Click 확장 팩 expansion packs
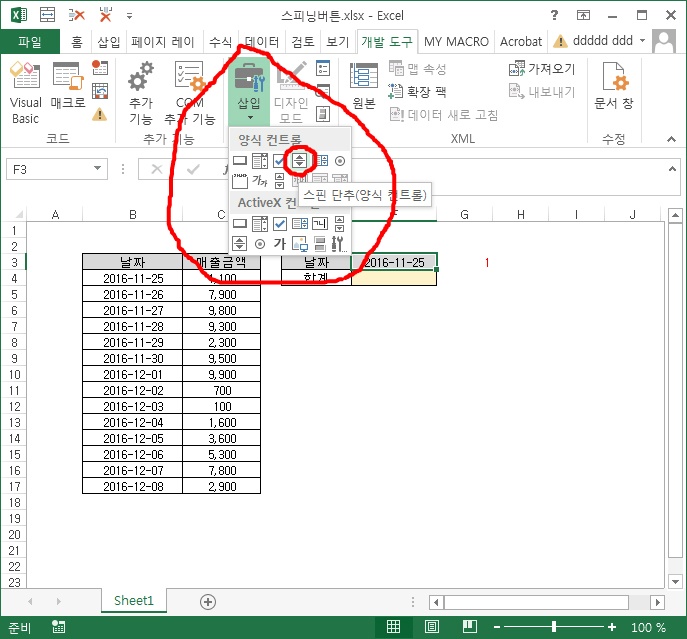Screen dimensions: 687x639 pos(417,92)
